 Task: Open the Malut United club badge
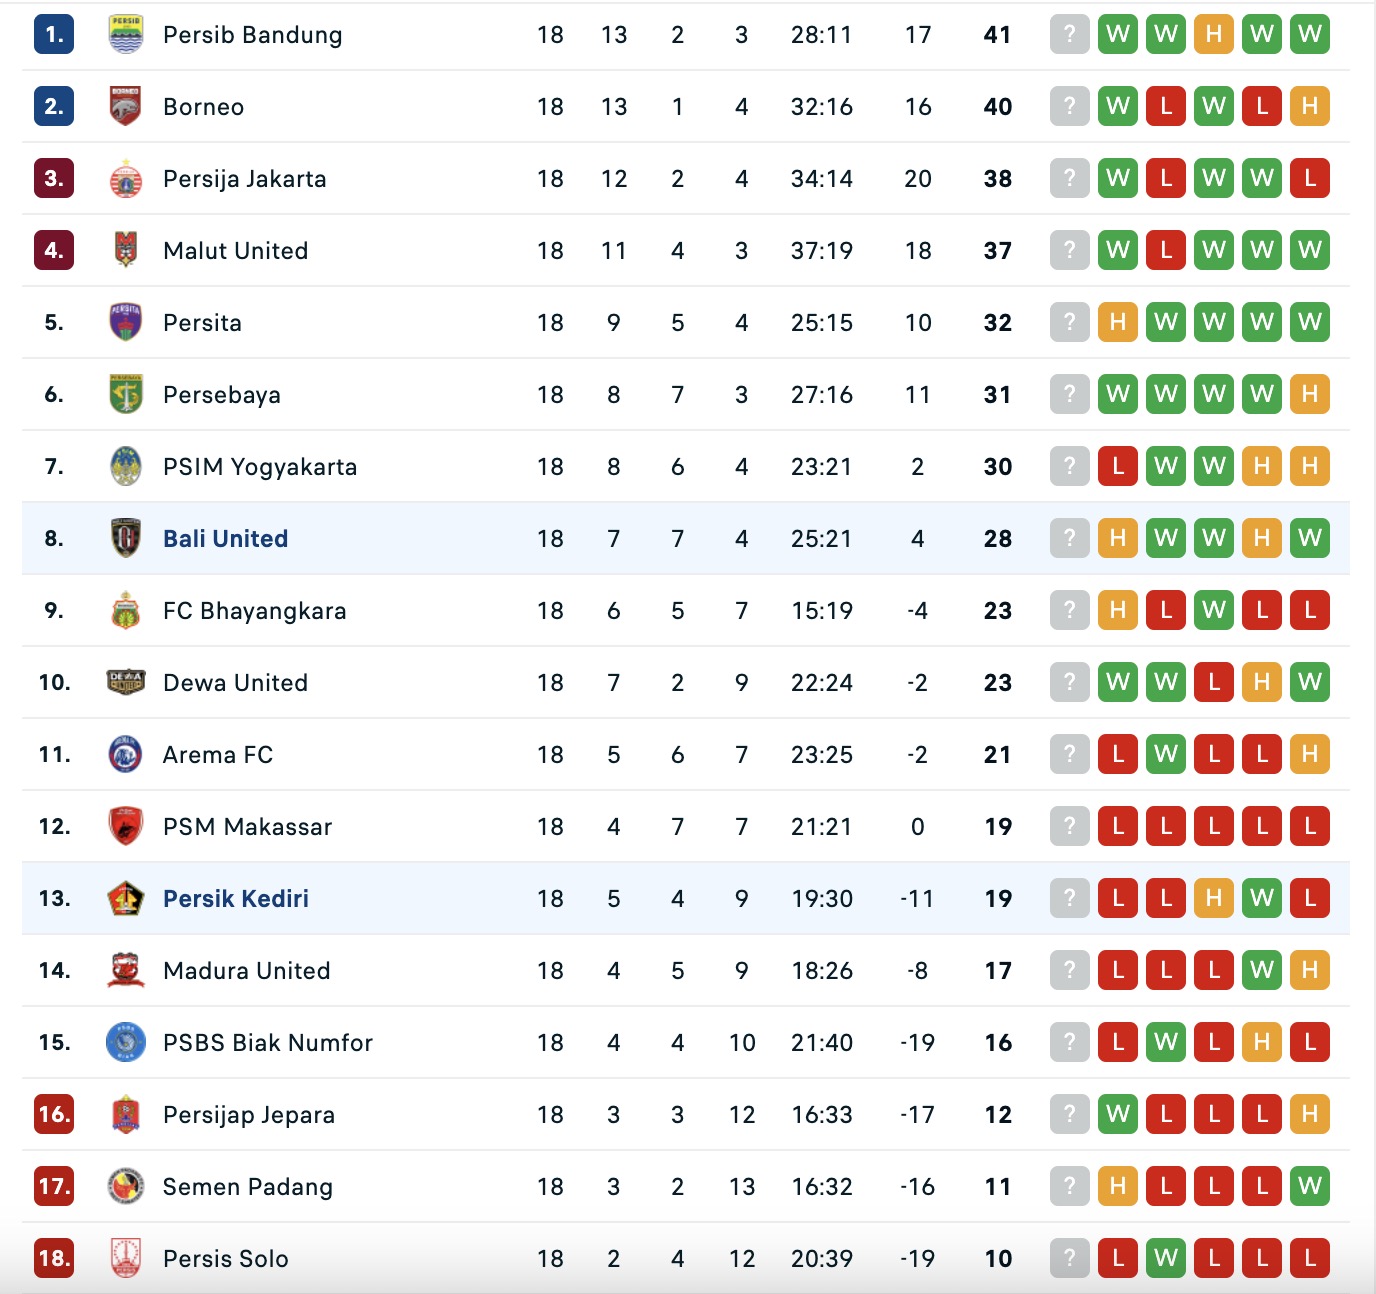(x=126, y=250)
